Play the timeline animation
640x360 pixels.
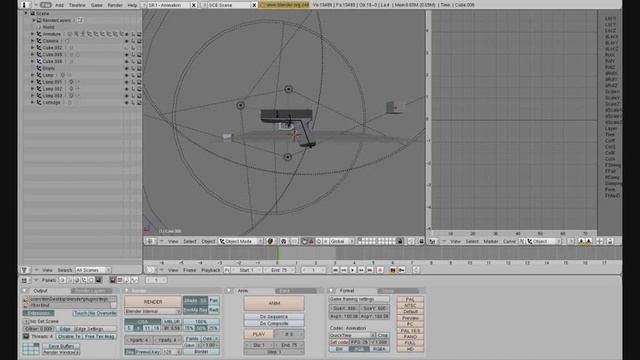(353, 270)
